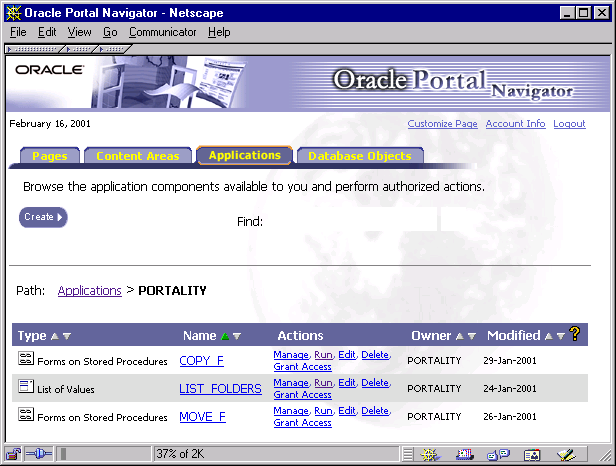This screenshot has height=466, width=616.
Task: Click the Customize Page link
Action: pyautogui.click(x=442, y=124)
